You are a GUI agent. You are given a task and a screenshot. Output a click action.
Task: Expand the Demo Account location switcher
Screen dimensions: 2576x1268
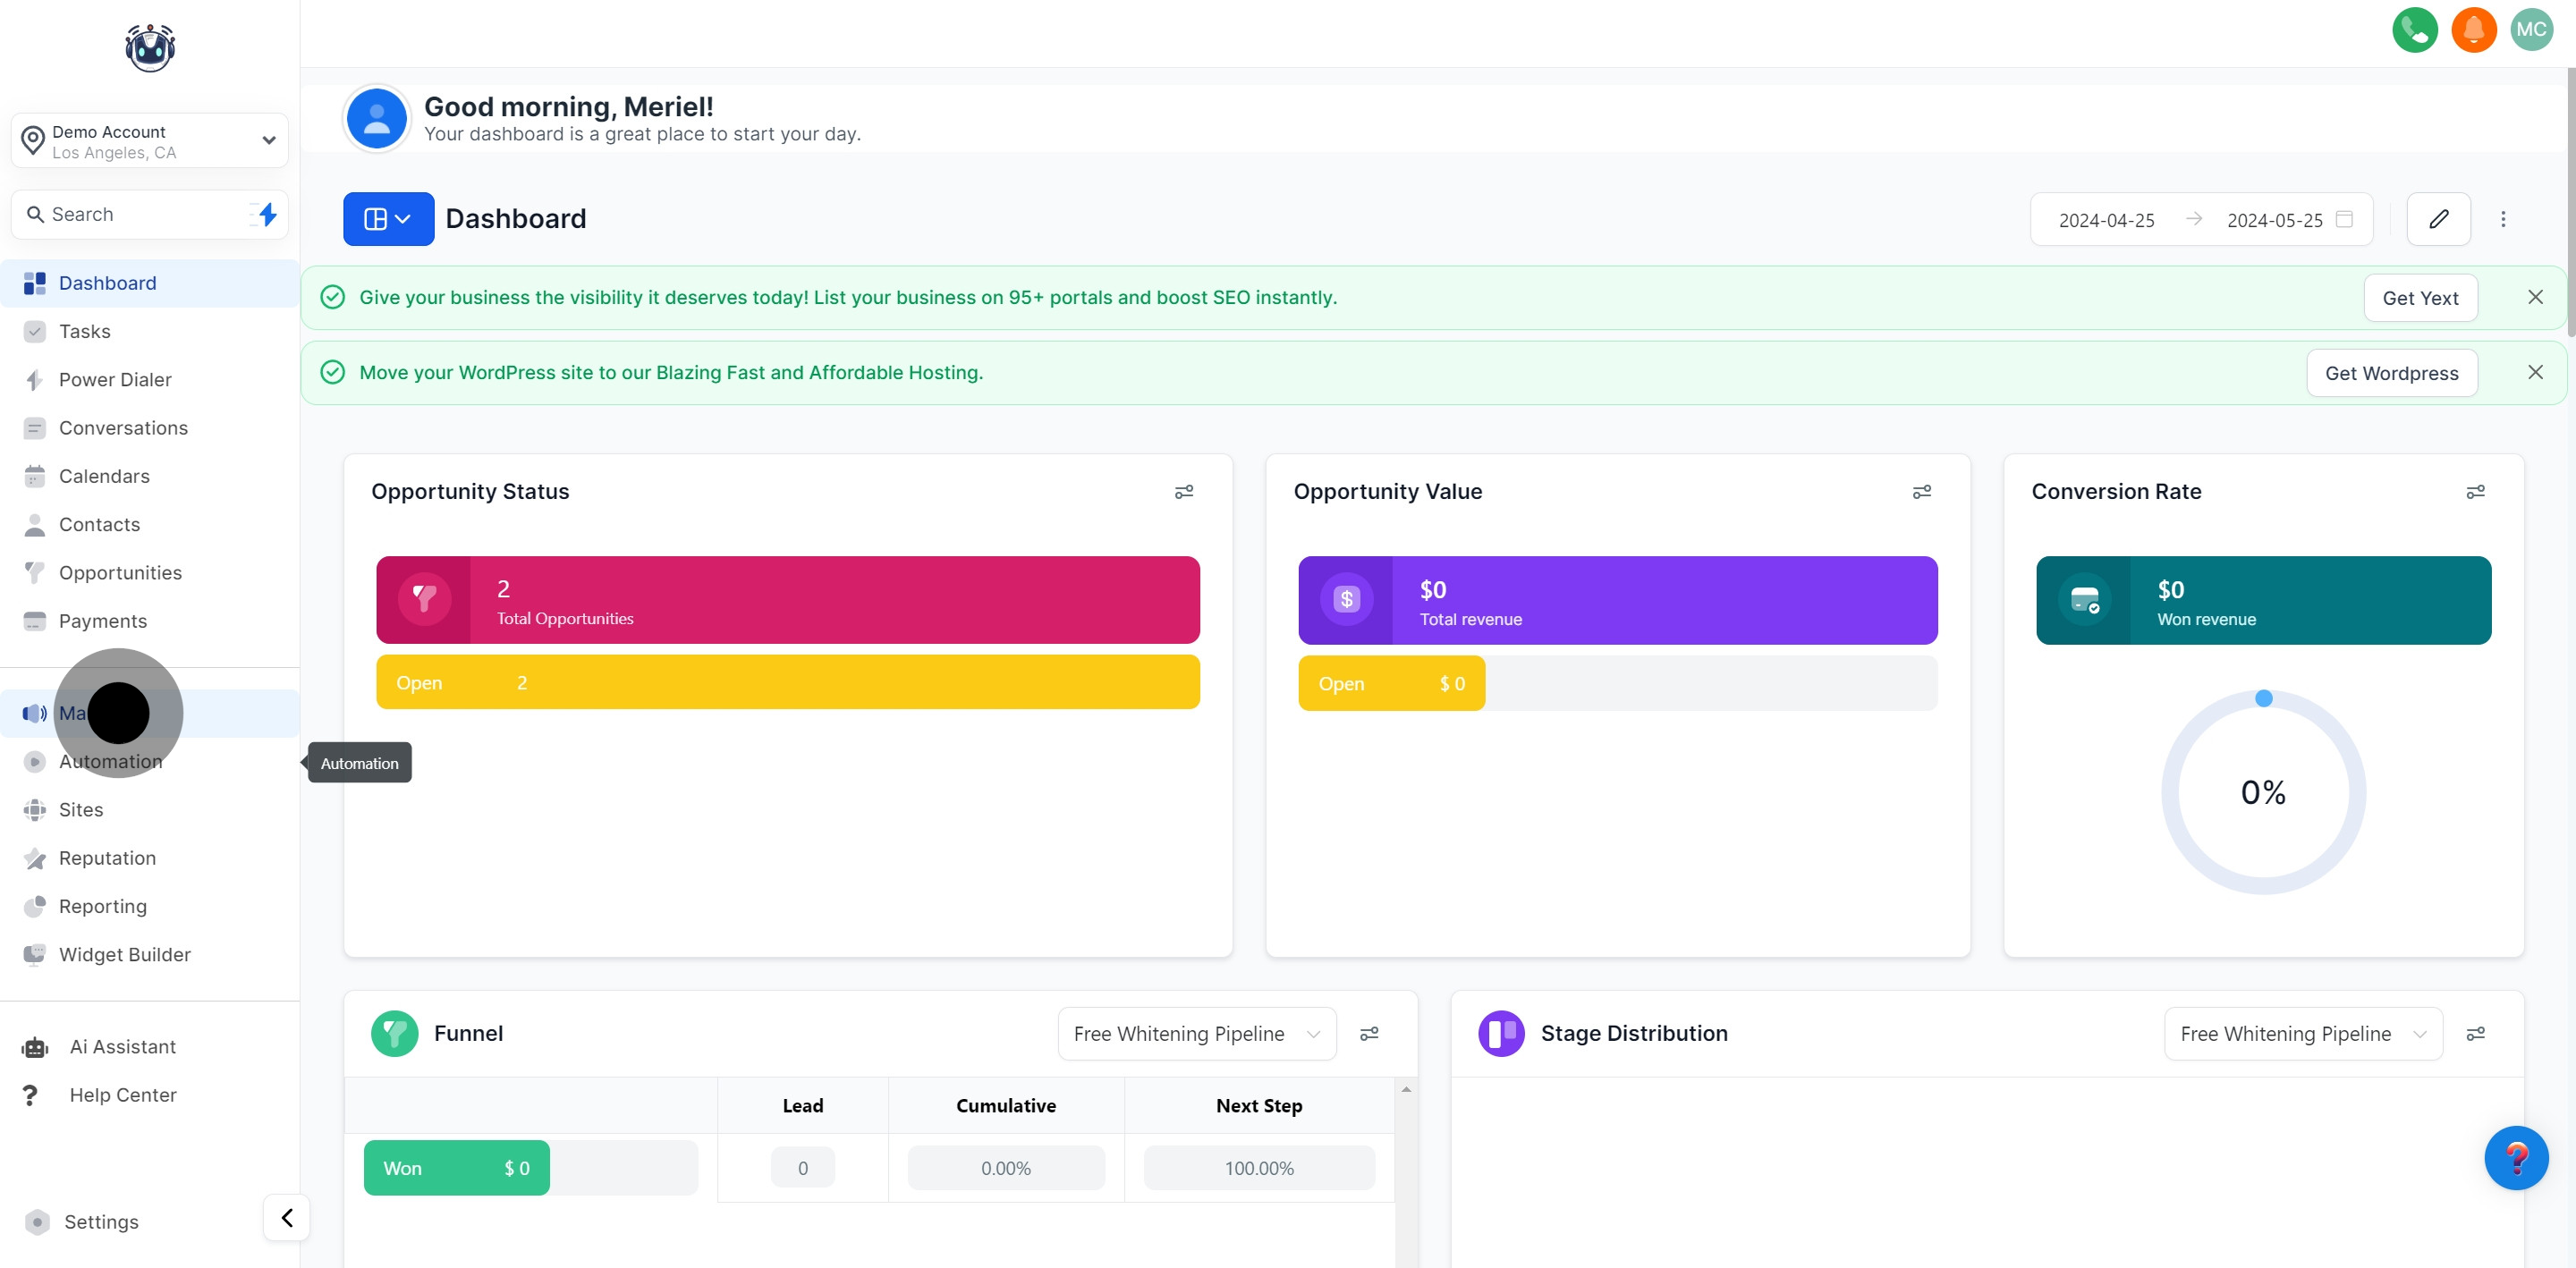coord(150,141)
